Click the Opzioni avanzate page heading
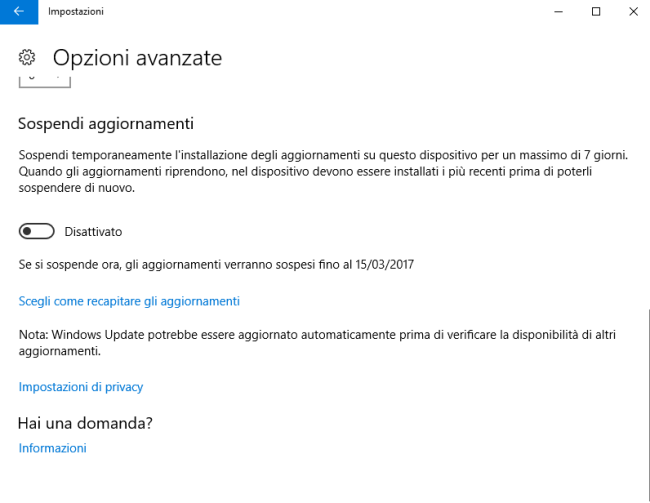Screen dimensions: 650x503 point(137,58)
